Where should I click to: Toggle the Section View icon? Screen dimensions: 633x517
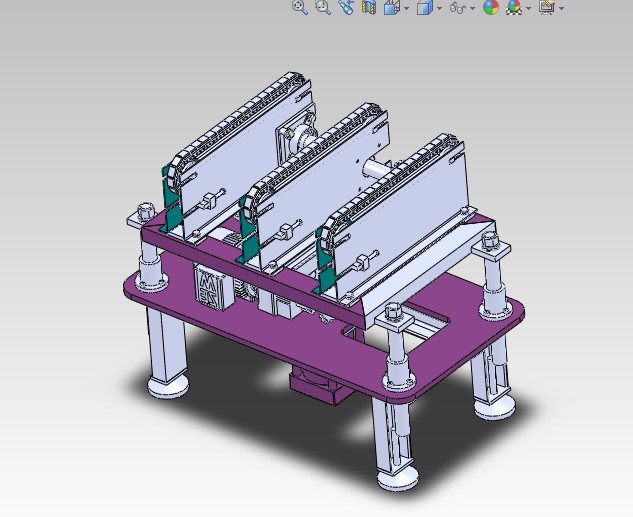(x=369, y=7)
